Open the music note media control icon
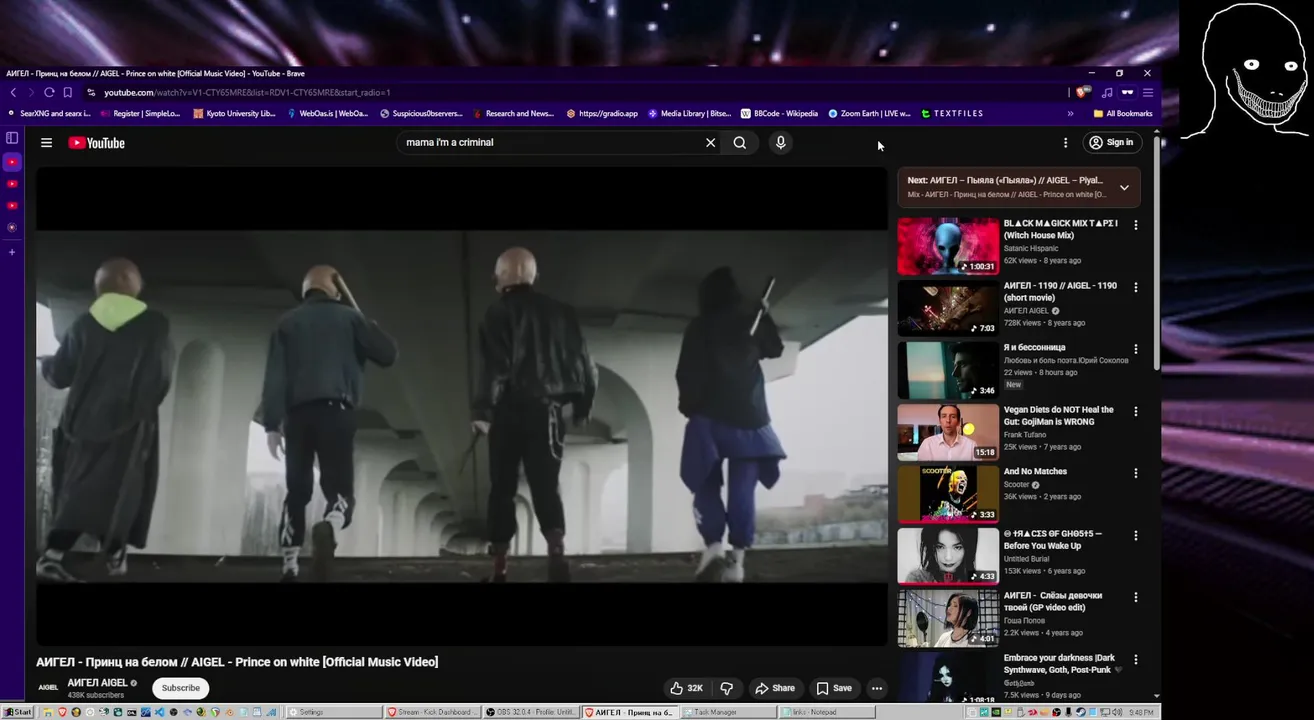This screenshot has width=1314, height=720. (1107, 92)
